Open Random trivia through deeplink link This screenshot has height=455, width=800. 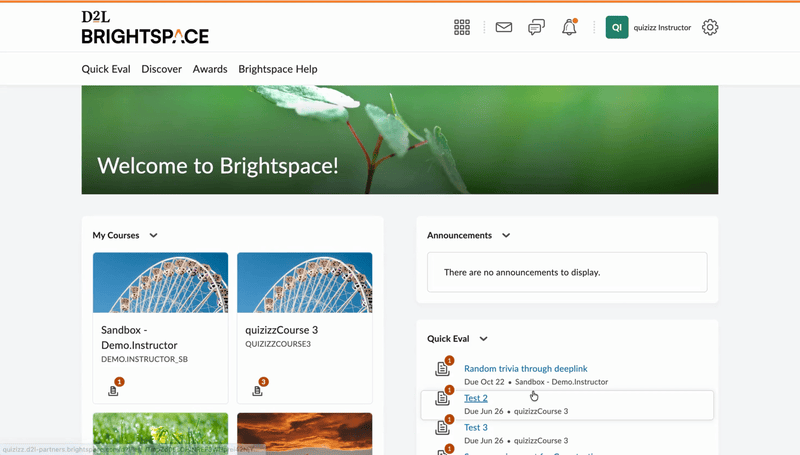(x=526, y=368)
